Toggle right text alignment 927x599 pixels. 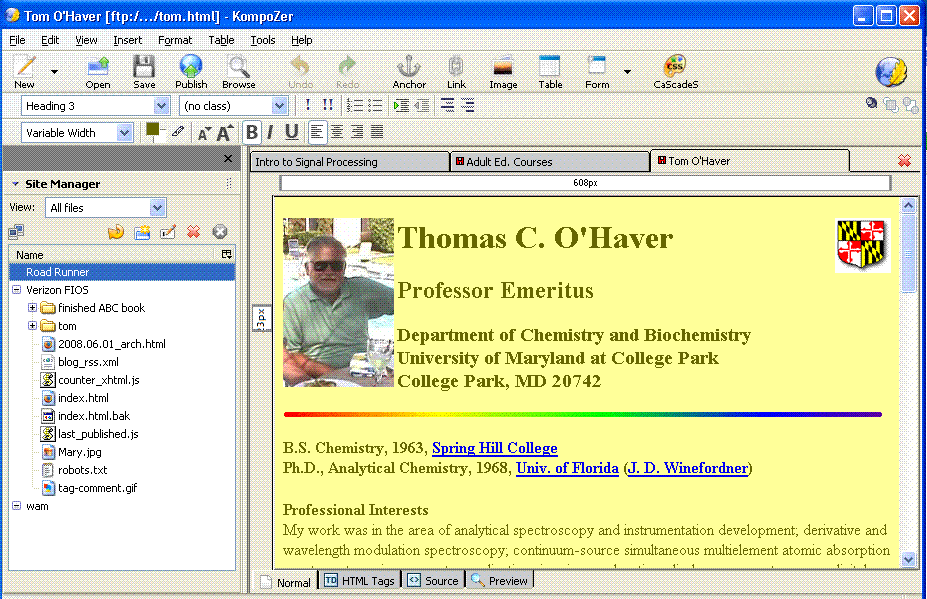point(357,132)
